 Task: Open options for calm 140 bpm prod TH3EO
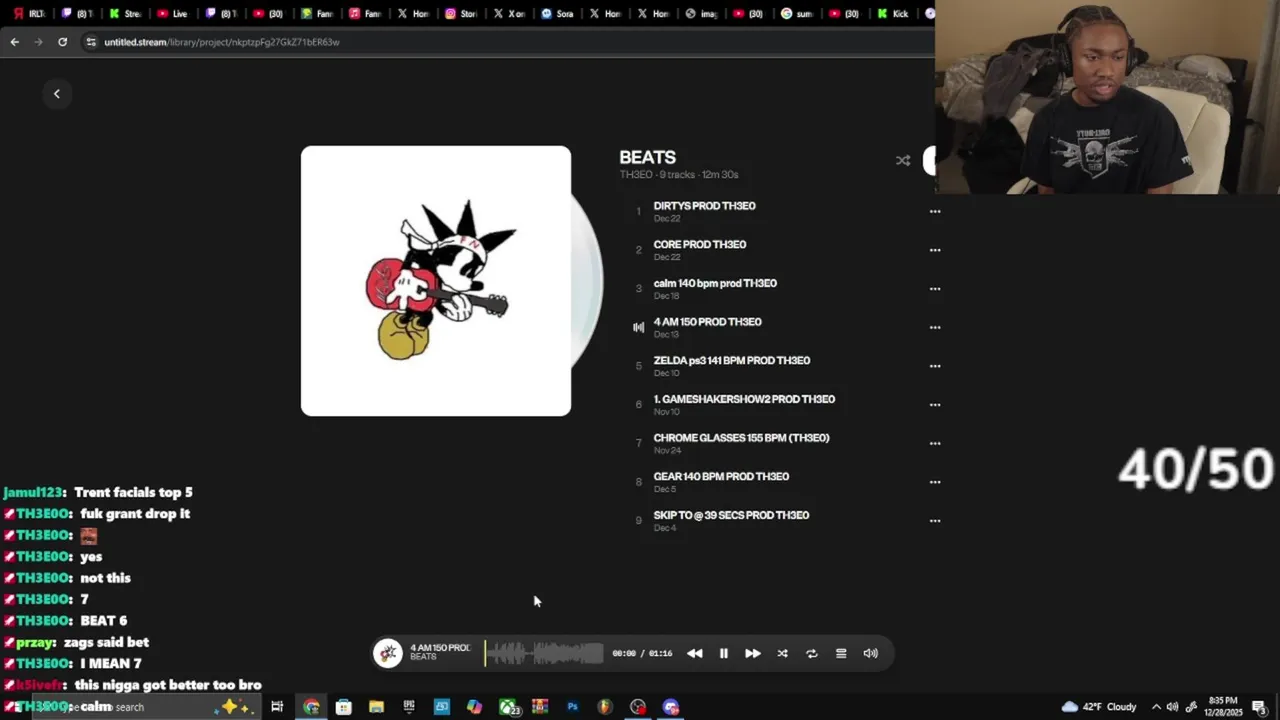(935, 289)
